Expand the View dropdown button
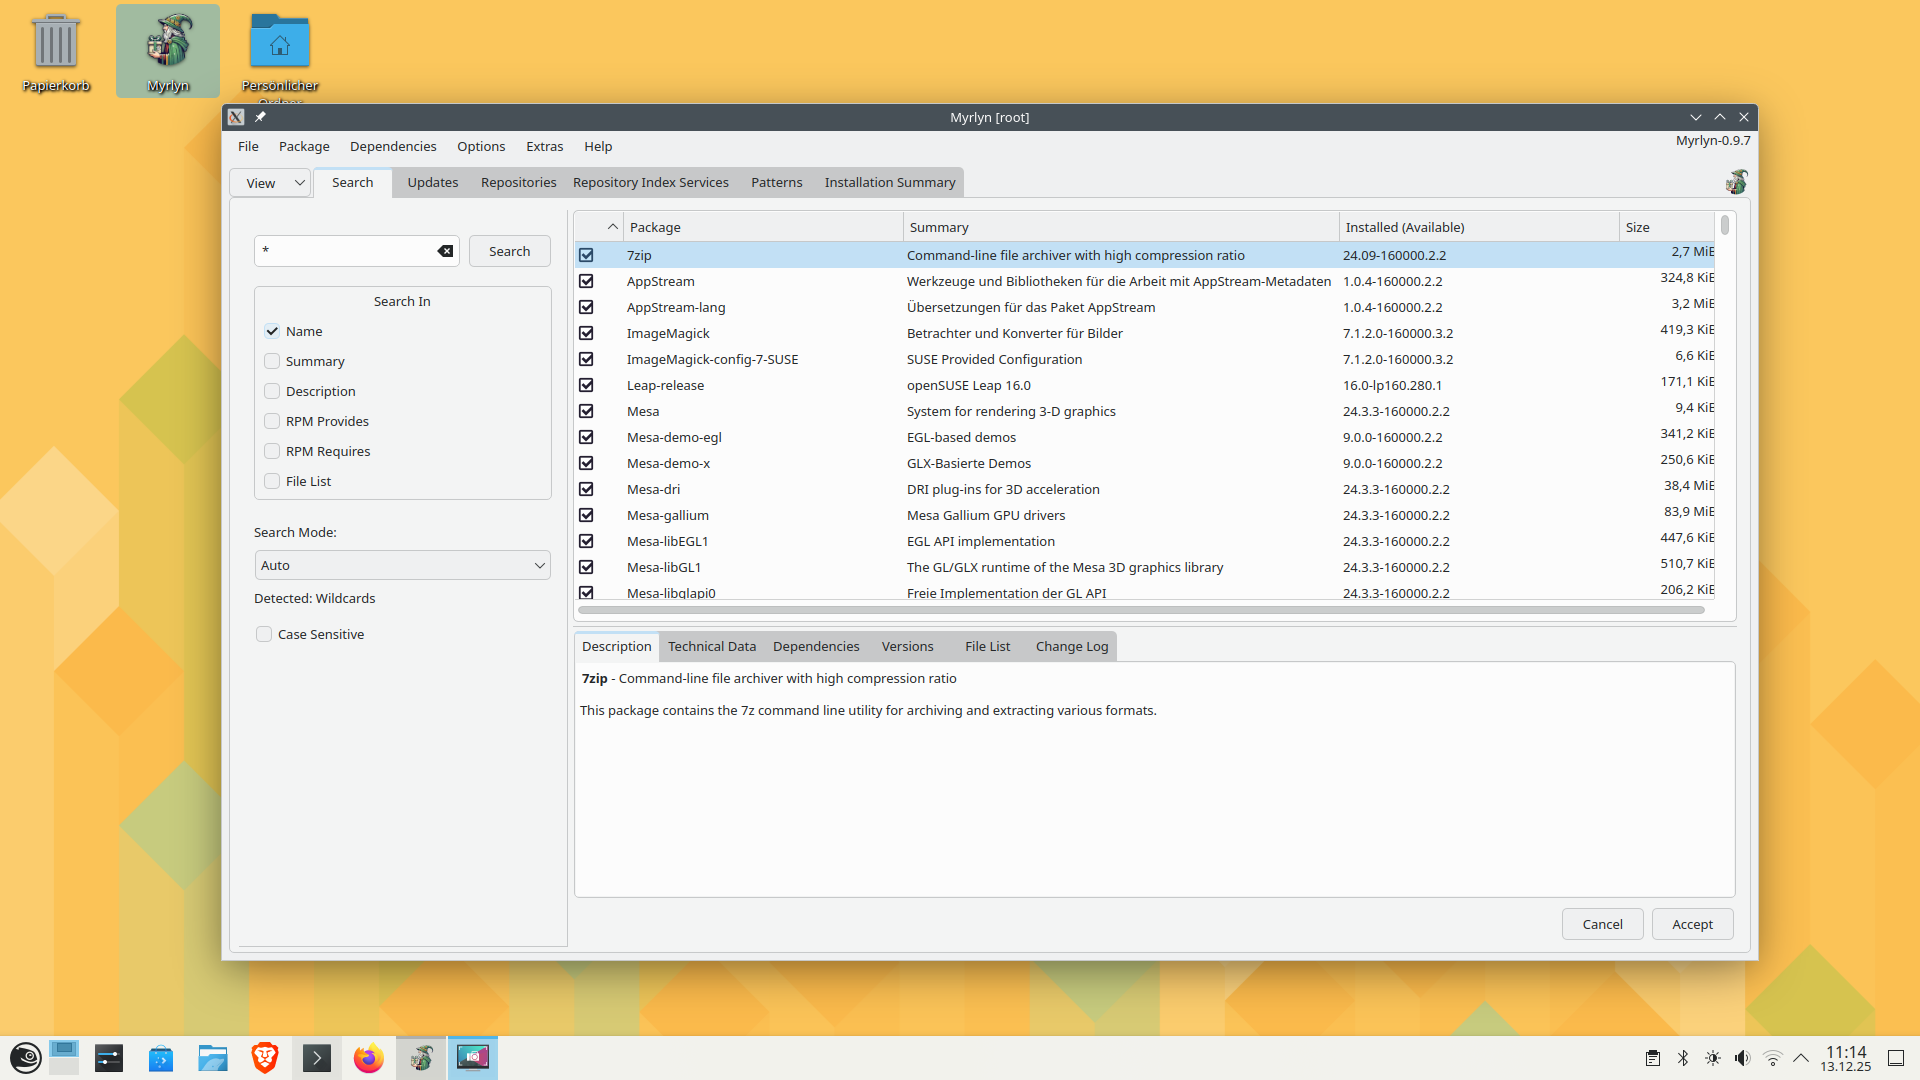Viewport: 1920px width, 1080px height. click(x=271, y=183)
